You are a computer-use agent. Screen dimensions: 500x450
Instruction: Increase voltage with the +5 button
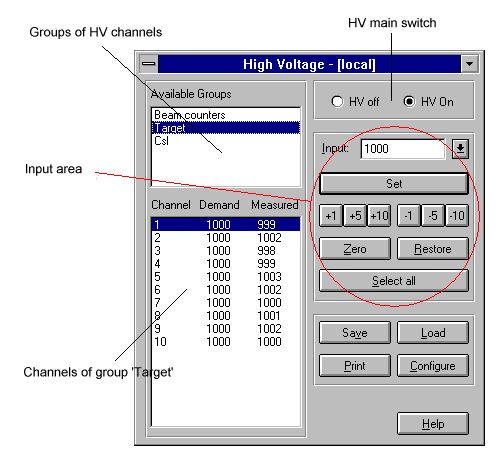355,216
